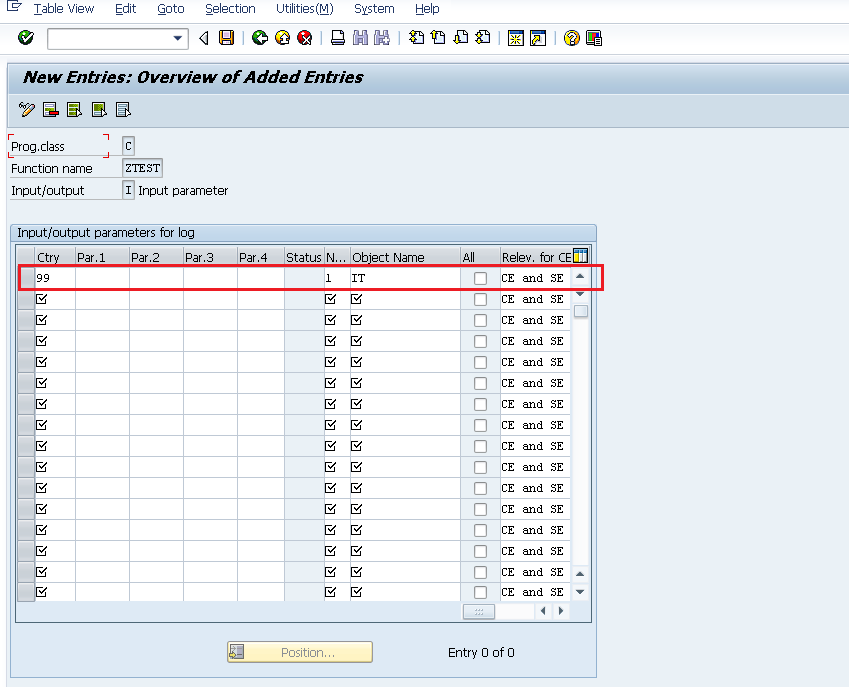The image size is (849, 687).
Task: Tick the All checkbox in the third table row
Action: coord(480,320)
